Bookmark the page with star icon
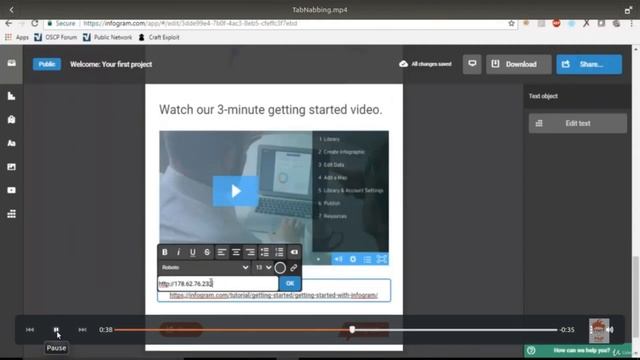640x360 pixels. 511,24
